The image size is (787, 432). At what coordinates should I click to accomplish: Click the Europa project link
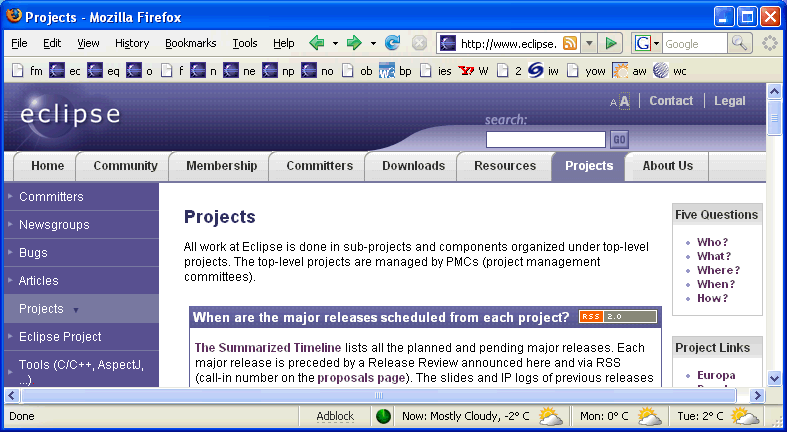(x=716, y=375)
